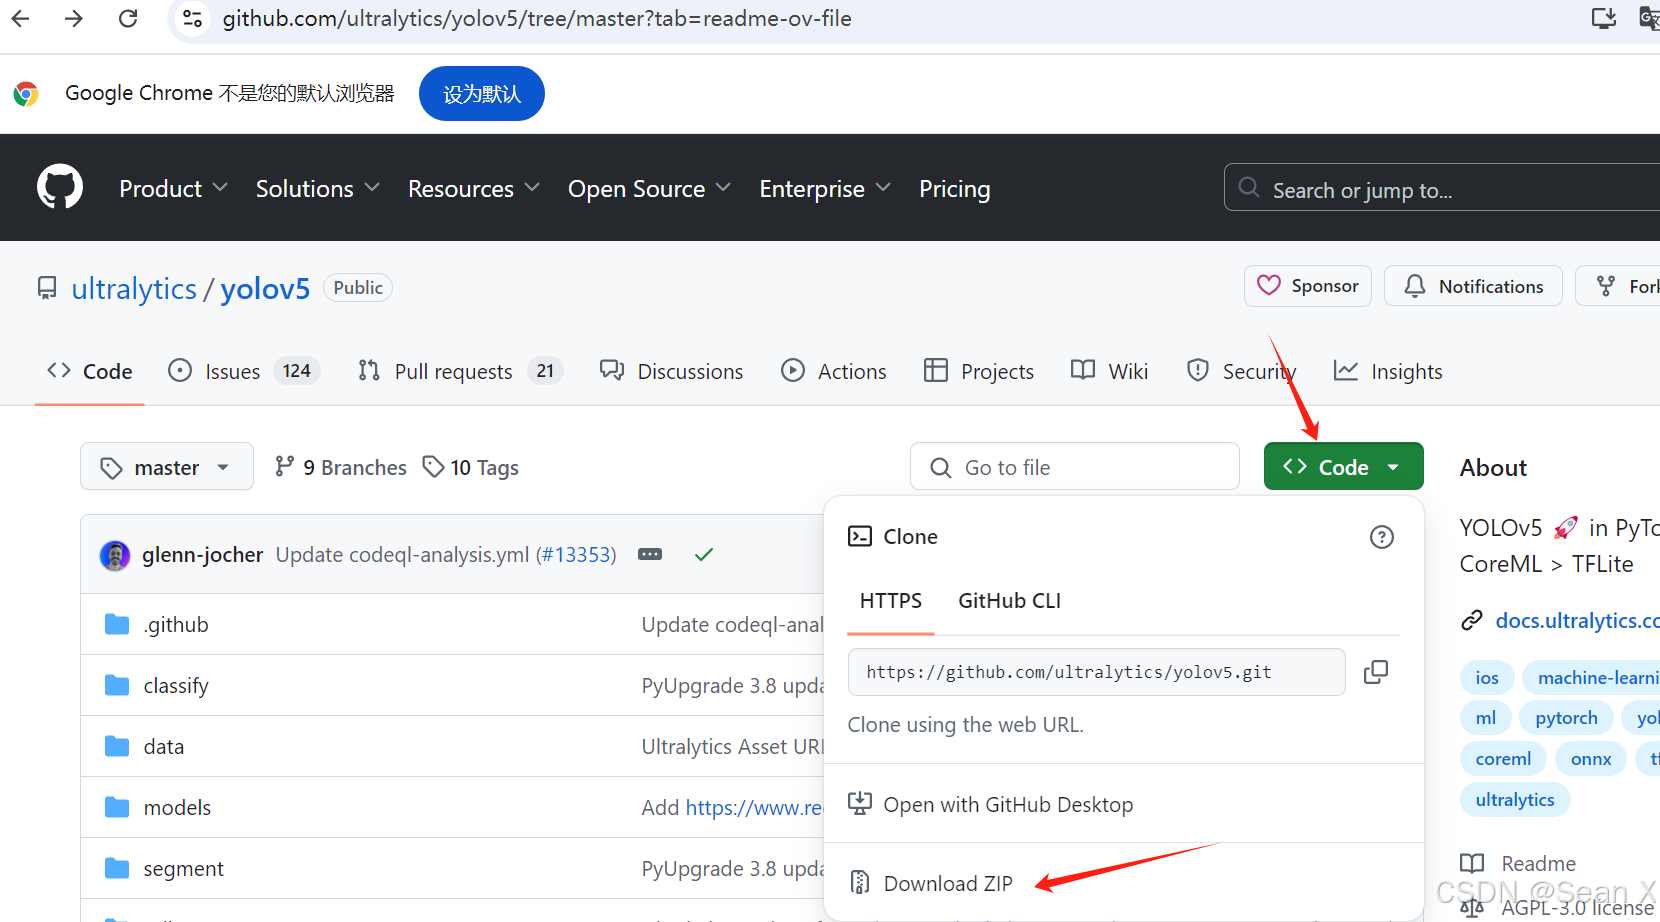Open docs.ultralytics.com link
The height and width of the screenshot is (922, 1660).
(x=1577, y=620)
